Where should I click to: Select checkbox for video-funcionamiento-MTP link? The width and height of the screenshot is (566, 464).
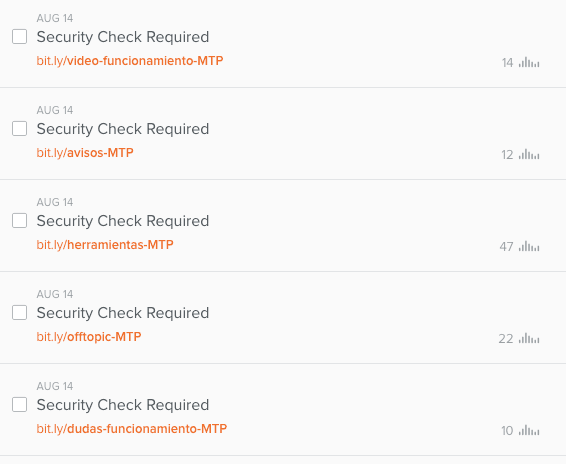19,36
